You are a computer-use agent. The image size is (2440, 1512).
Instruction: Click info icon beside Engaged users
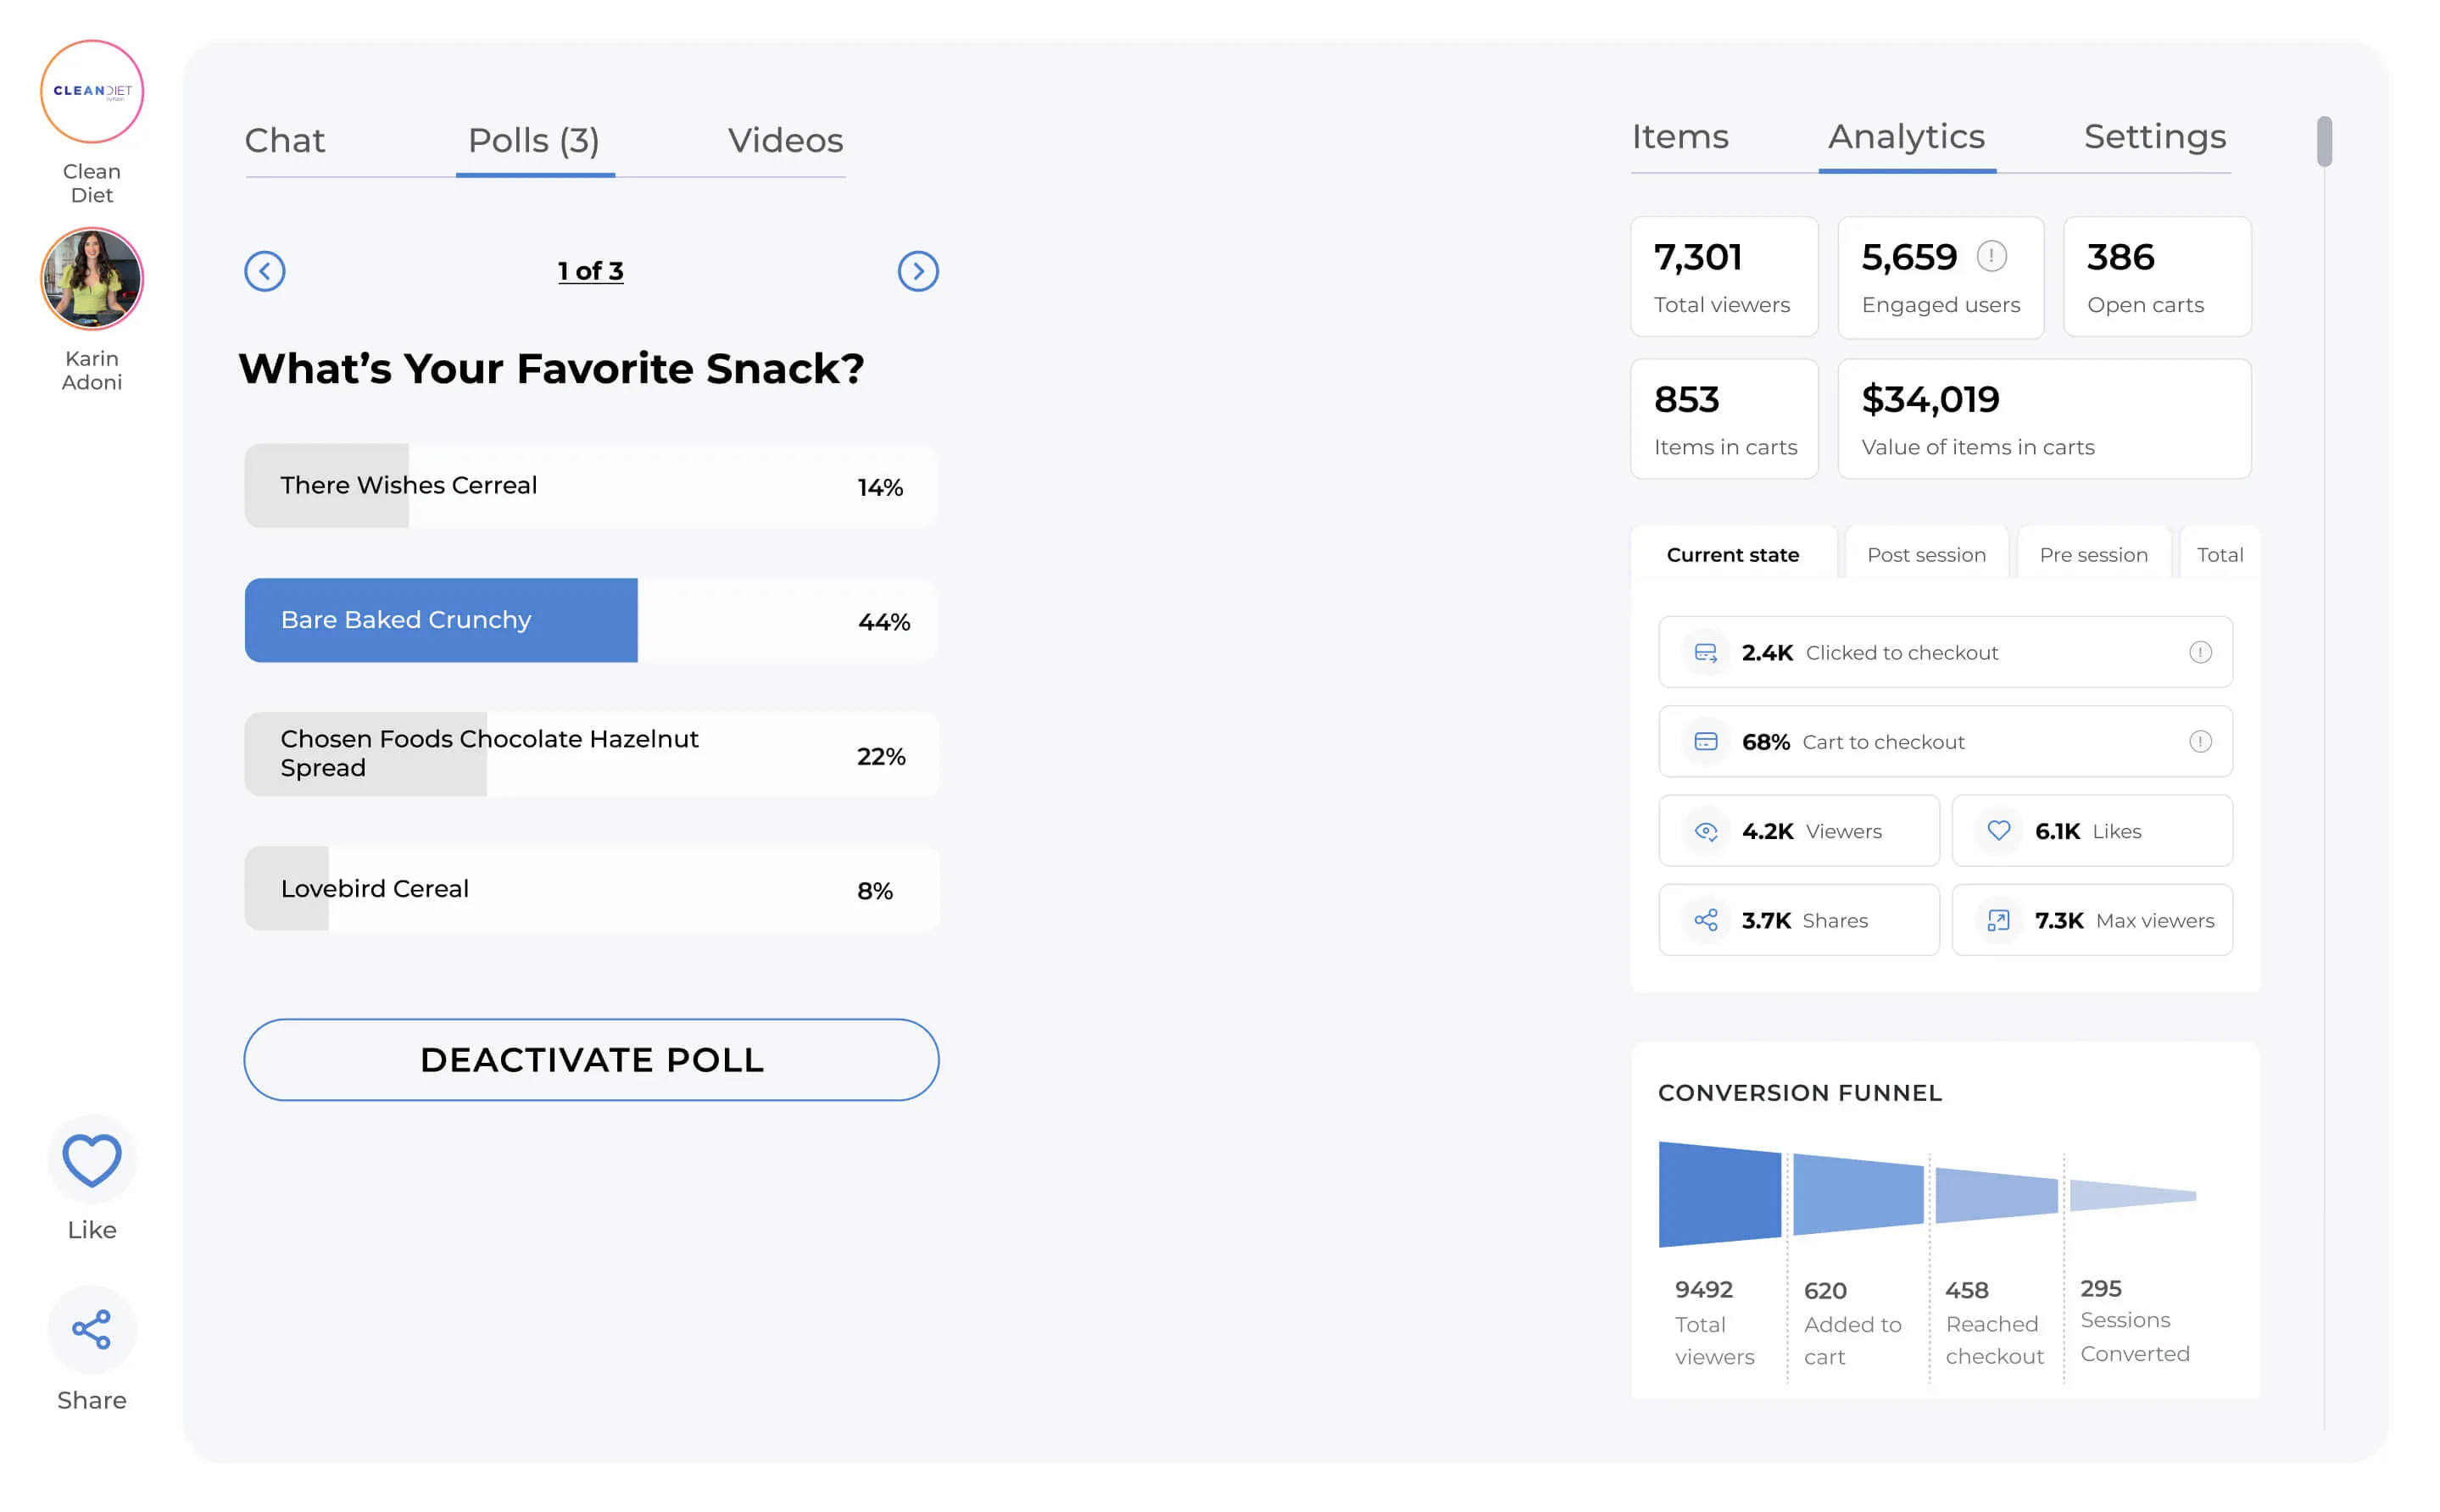(x=1991, y=257)
